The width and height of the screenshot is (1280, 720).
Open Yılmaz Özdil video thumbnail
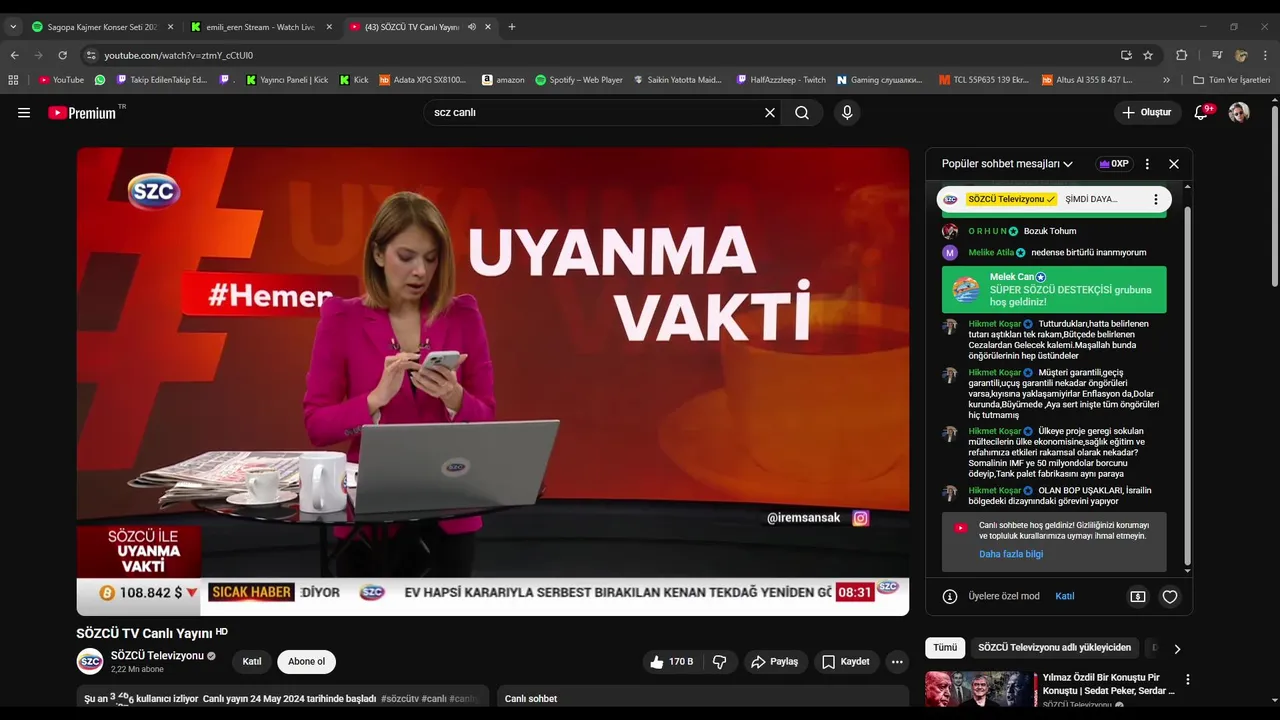tap(980, 690)
